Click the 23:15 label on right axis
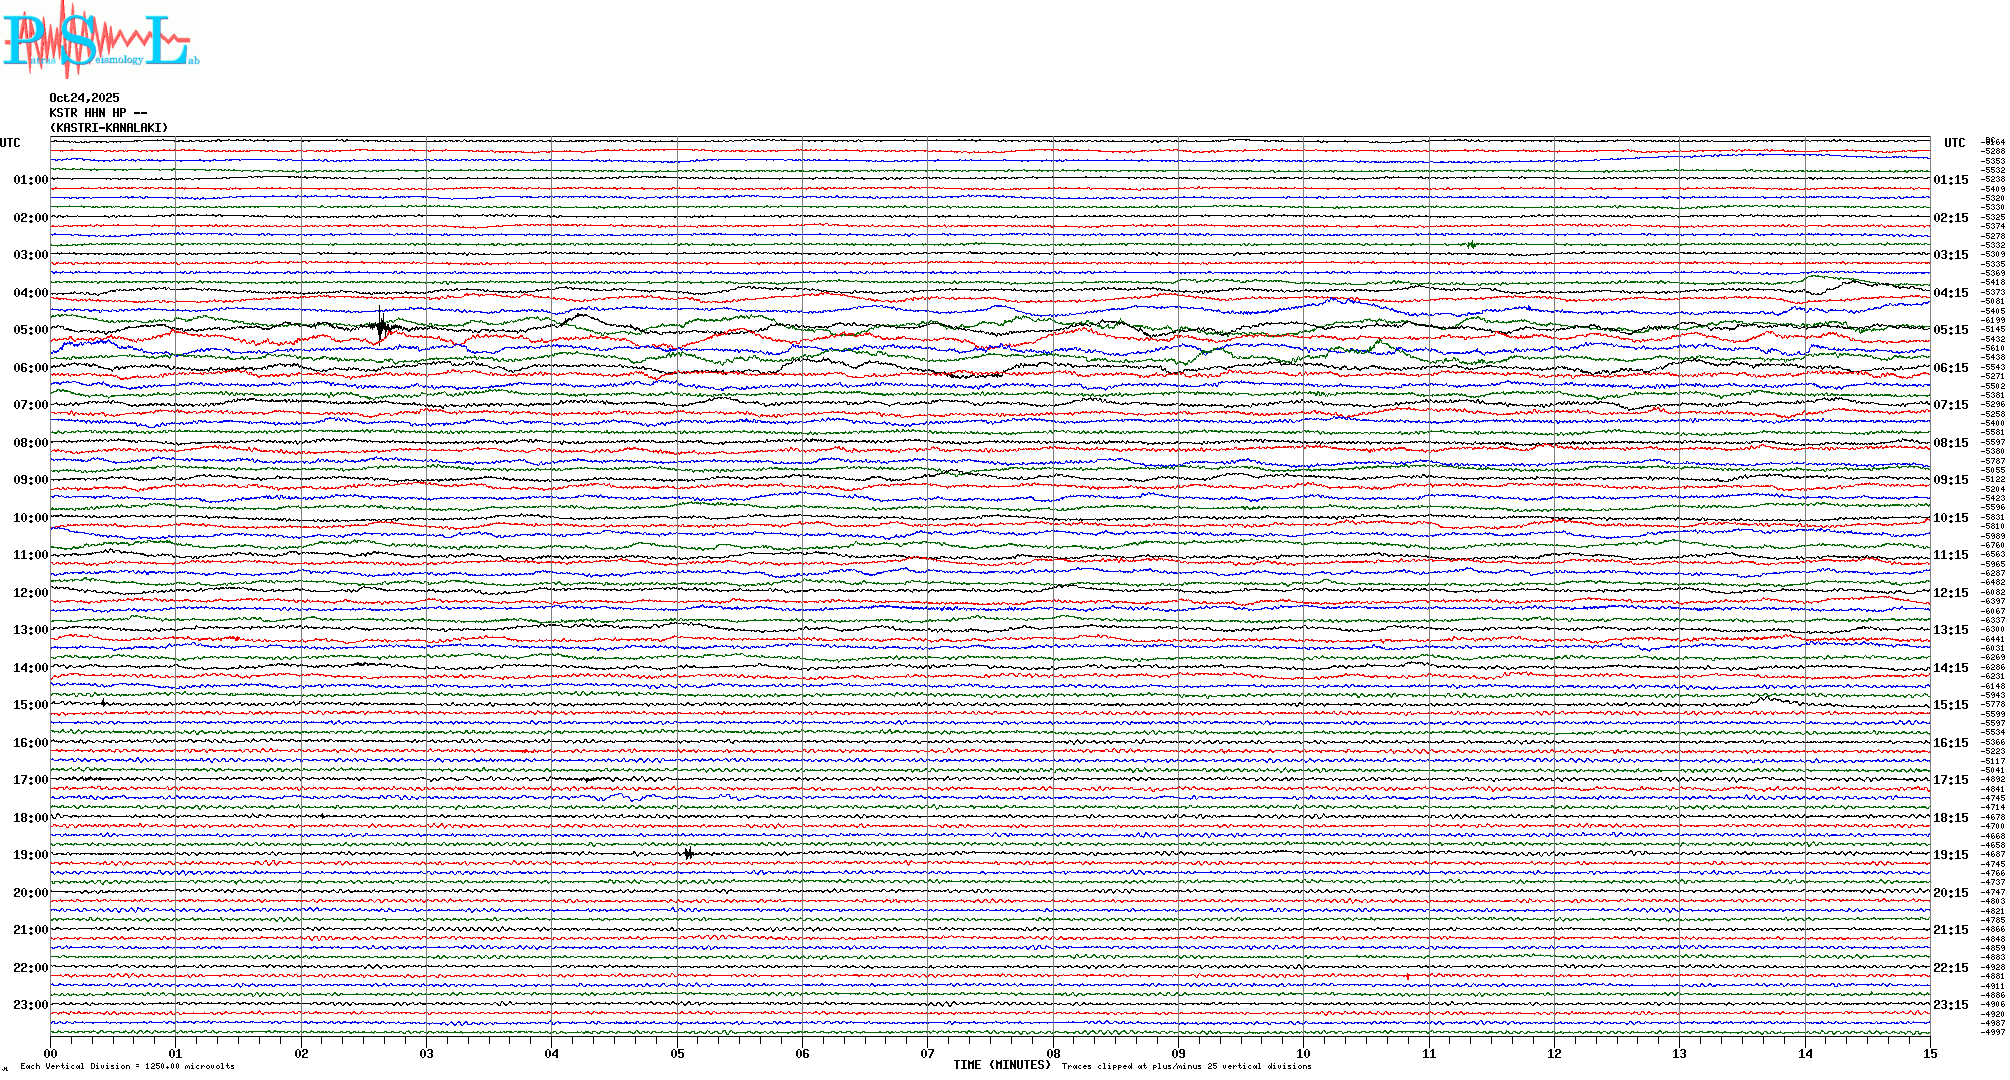Screen dimensions: 2010x1080 point(1950,1005)
